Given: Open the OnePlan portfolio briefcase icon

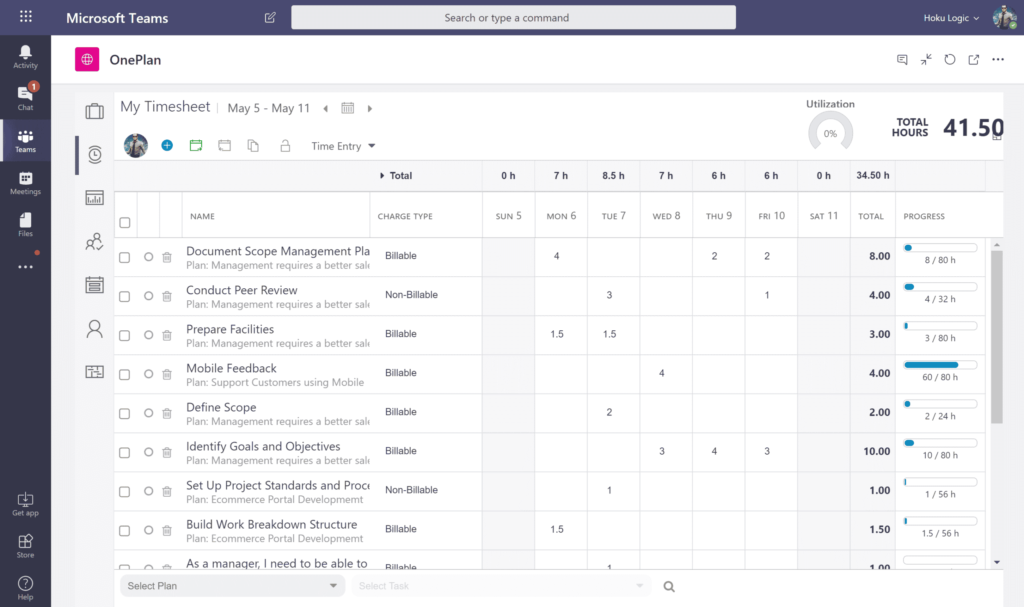Looking at the screenshot, I should [x=95, y=111].
